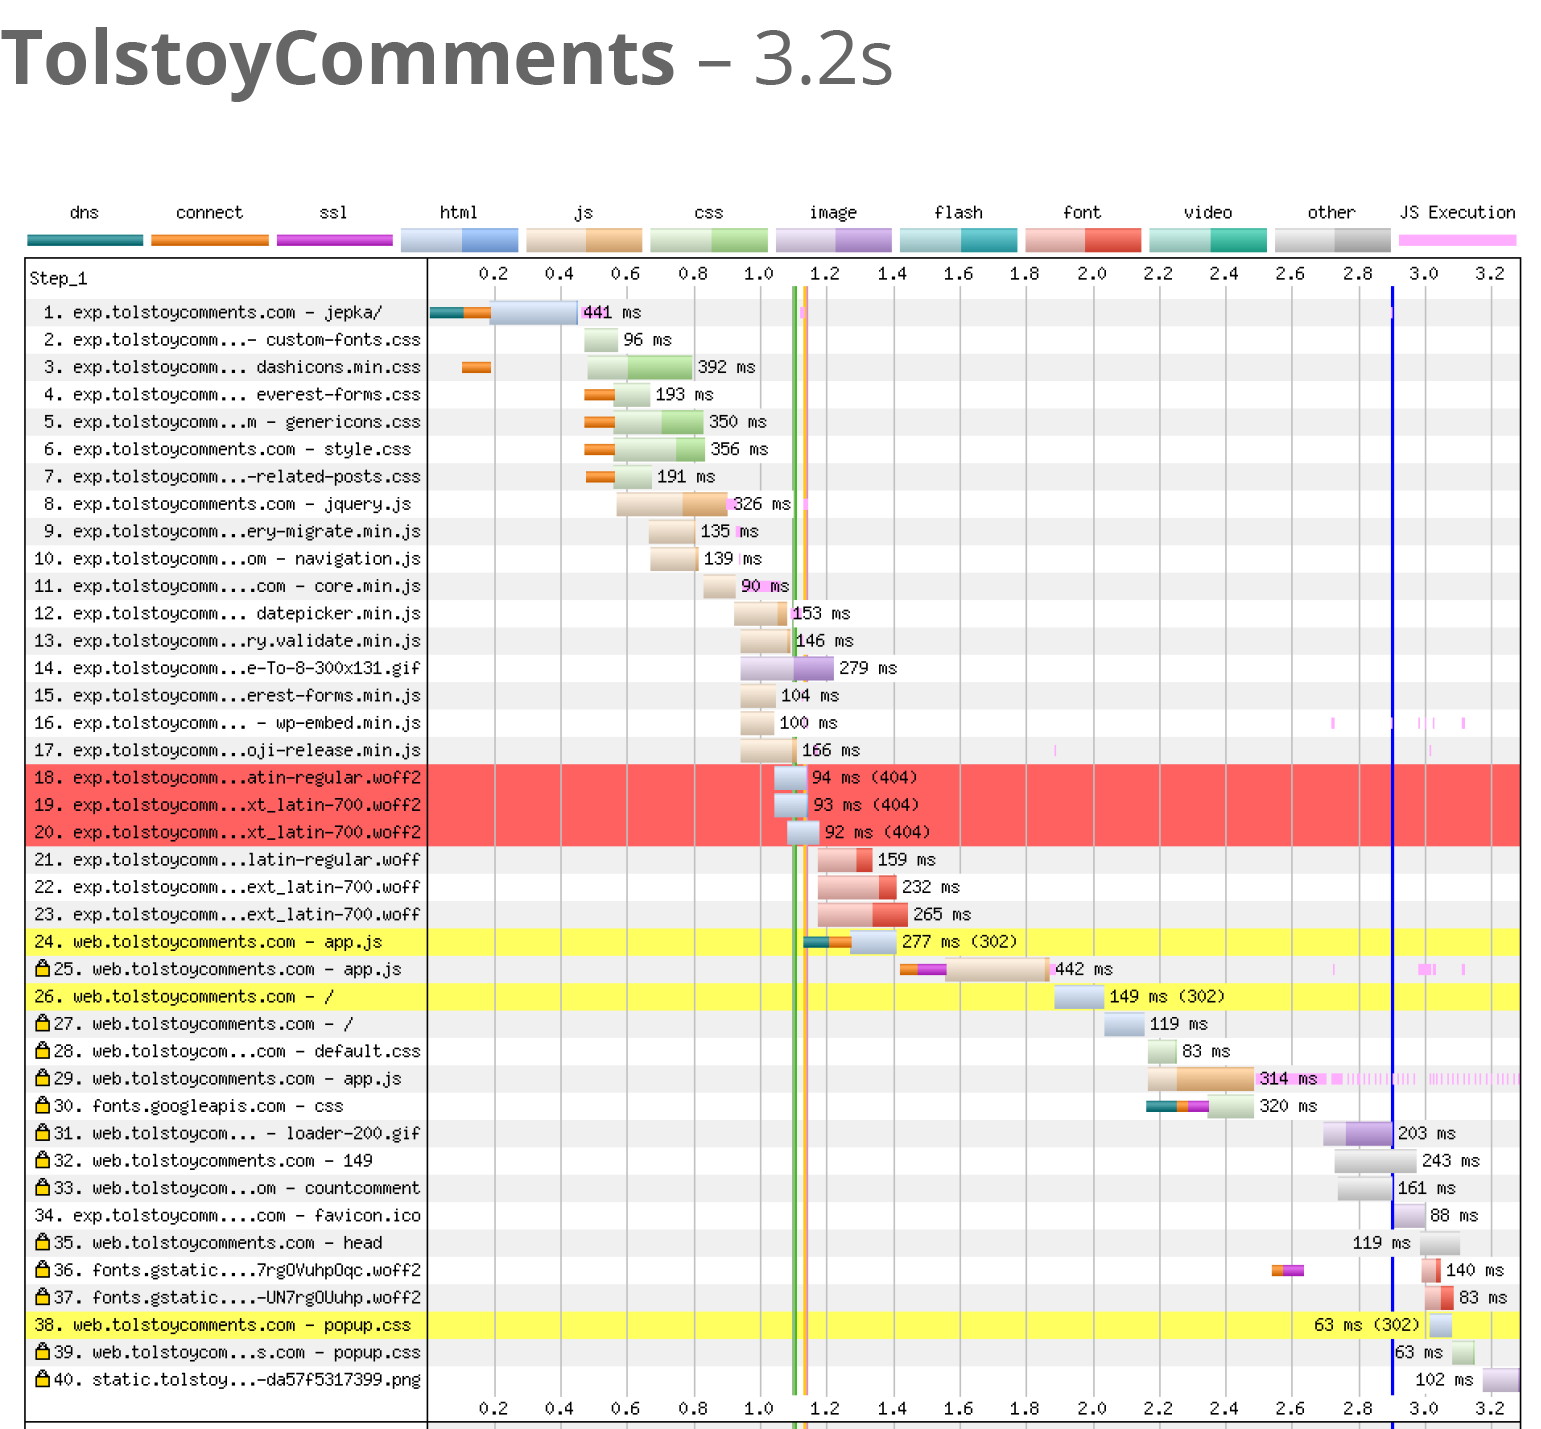Click the lock icon on request 25 app.js
This screenshot has height=1429, width=1541.
click(42, 968)
